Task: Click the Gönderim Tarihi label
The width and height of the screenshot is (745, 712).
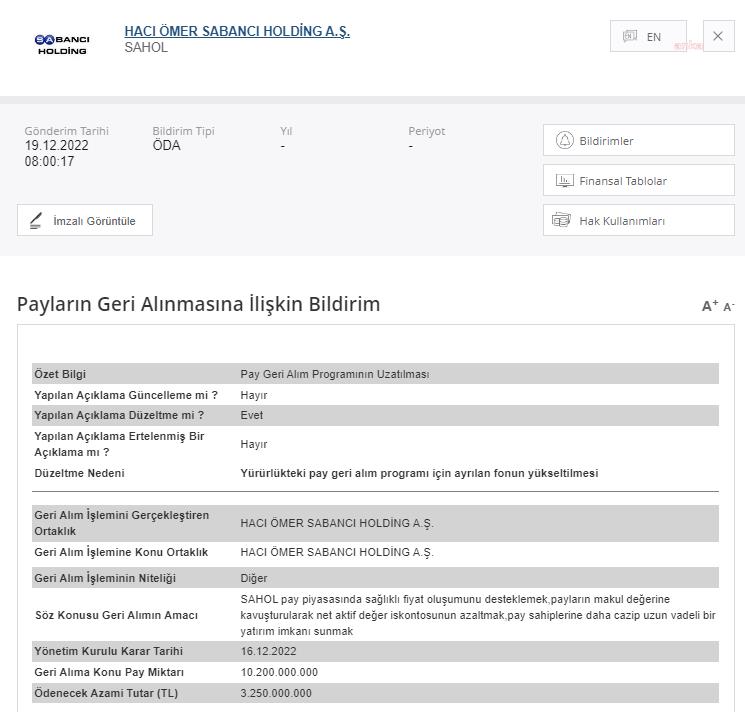Action: tap(67, 131)
